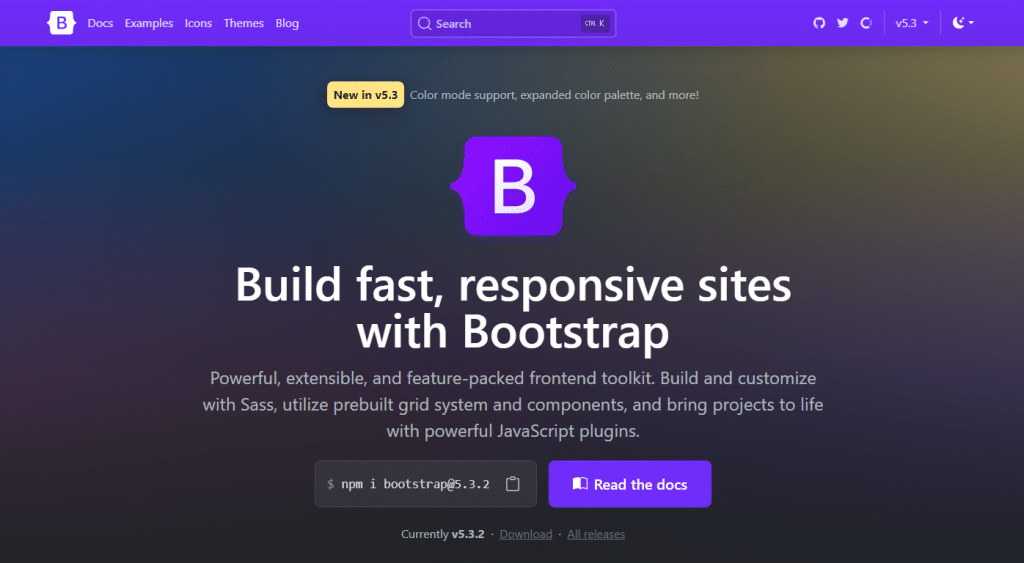1024x563 pixels.
Task: Click the 'Build fast, responsive sites' heading
Action: coord(513,308)
